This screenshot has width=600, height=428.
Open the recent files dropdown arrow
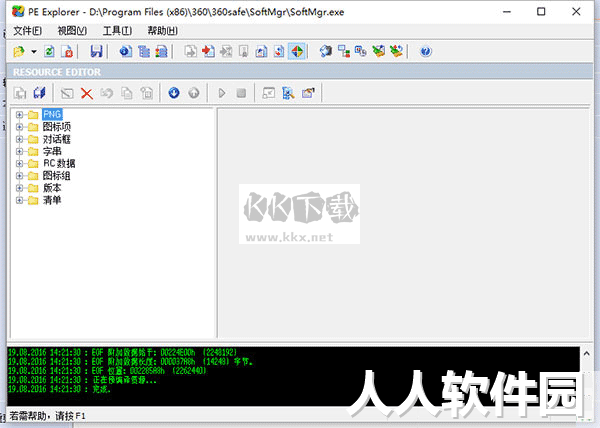pyautogui.click(x=34, y=51)
